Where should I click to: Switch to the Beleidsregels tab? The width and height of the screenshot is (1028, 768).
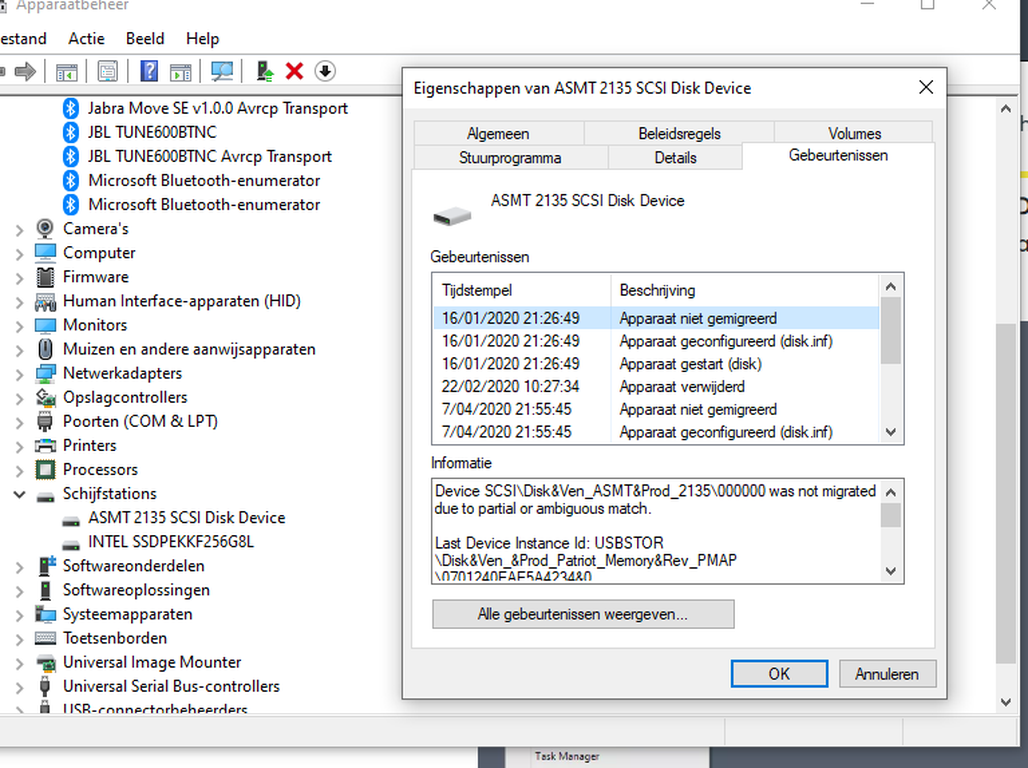coord(679,133)
